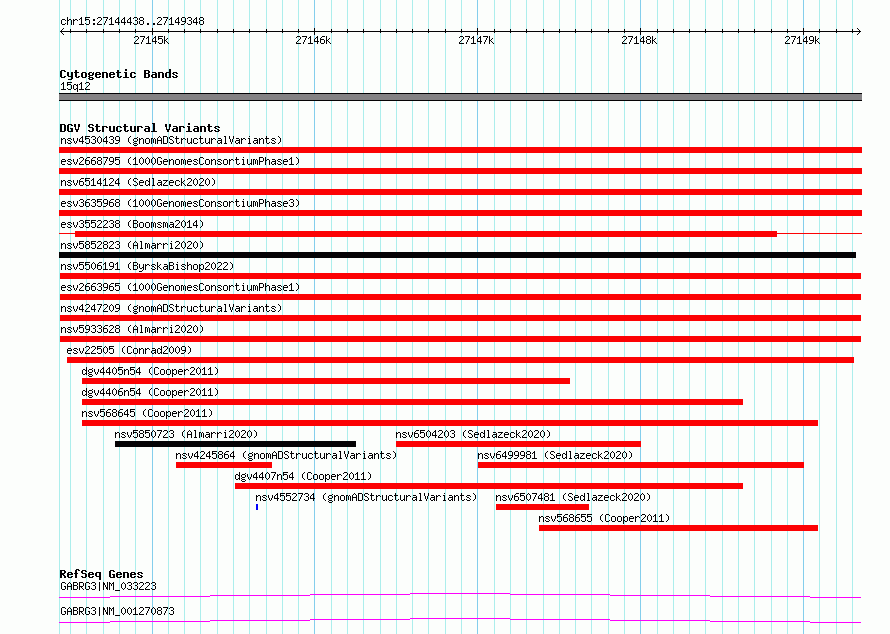Click the left arrowhead of the ruler
The image size is (890, 634).
pyautogui.click(x=63, y=32)
